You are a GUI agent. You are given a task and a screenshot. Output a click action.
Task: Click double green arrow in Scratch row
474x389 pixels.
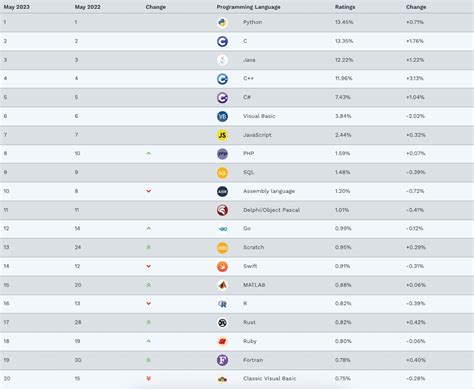pyautogui.click(x=149, y=248)
